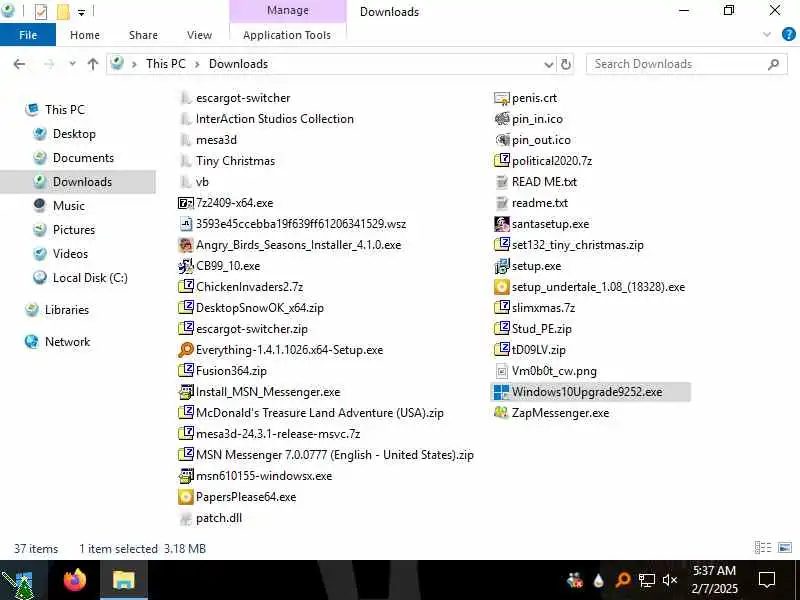
Task: Go back with the Back arrow
Action: point(19,64)
